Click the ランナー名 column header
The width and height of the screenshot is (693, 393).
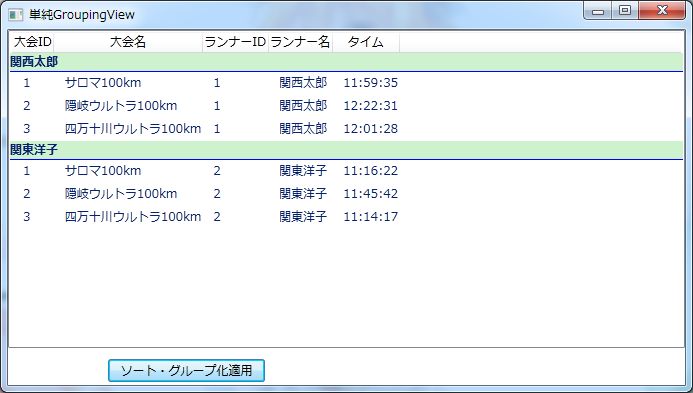click(x=301, y=42)
